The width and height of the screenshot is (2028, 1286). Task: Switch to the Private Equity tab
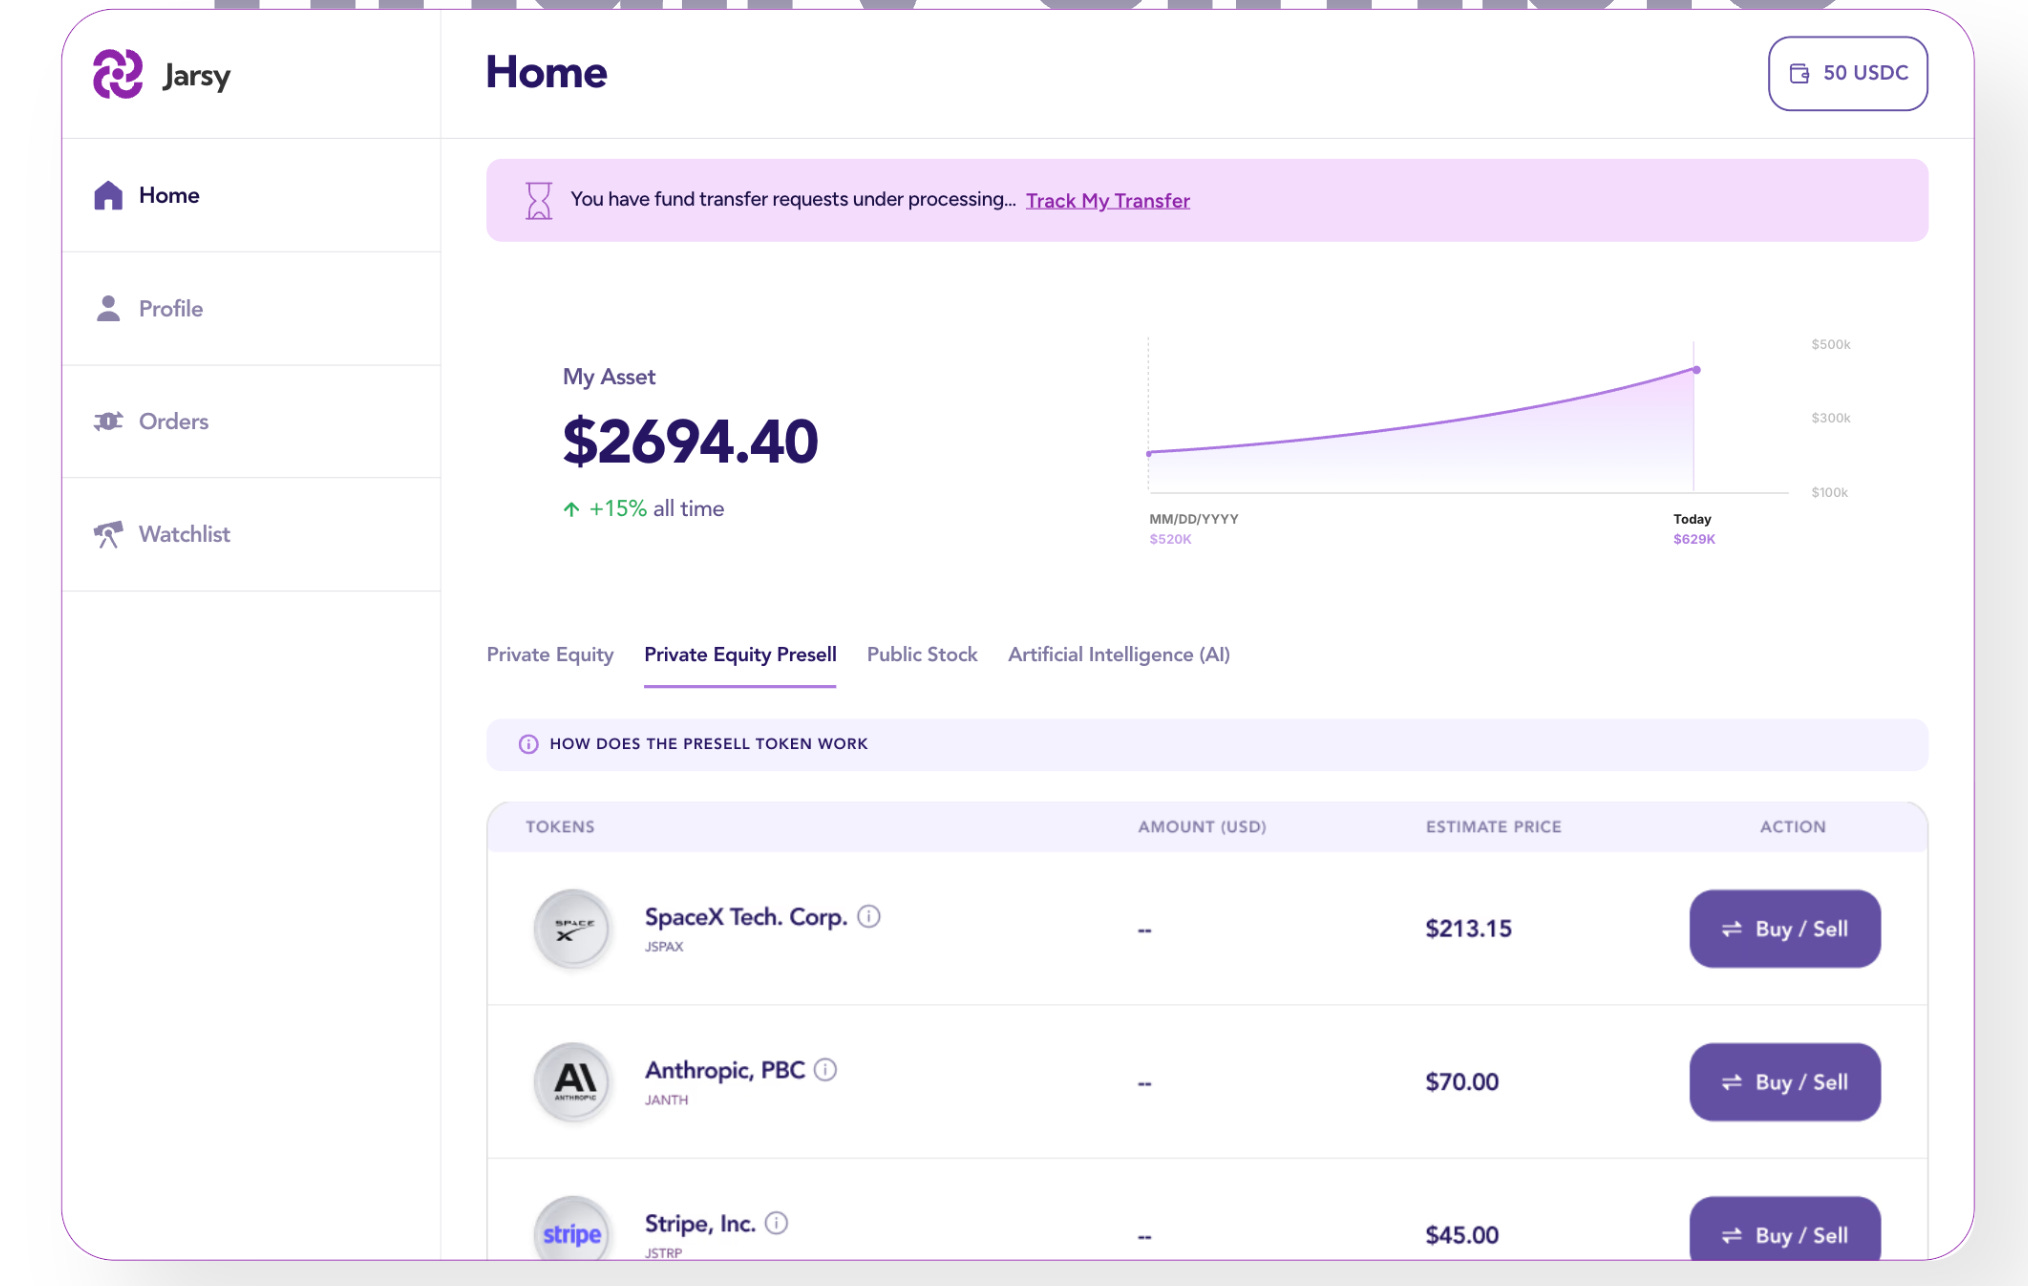[x=550, y=655]
